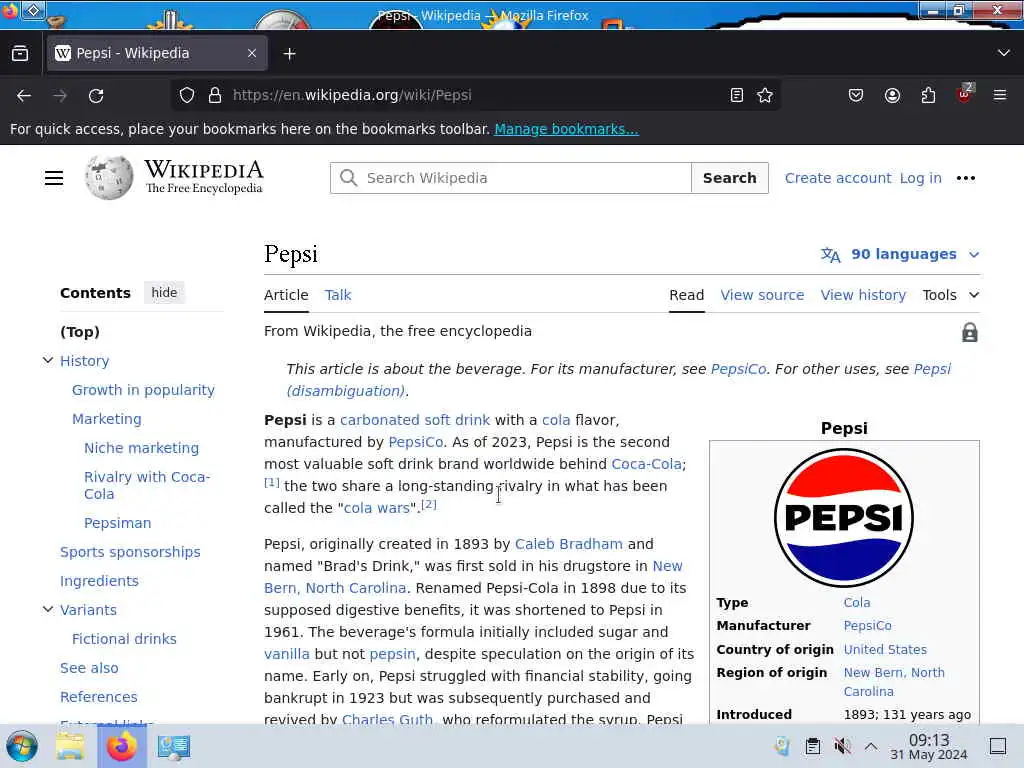Jump to Sports sponsorships section
Image resolution: width=1024 pixels, height=768 pixels.
130,552
